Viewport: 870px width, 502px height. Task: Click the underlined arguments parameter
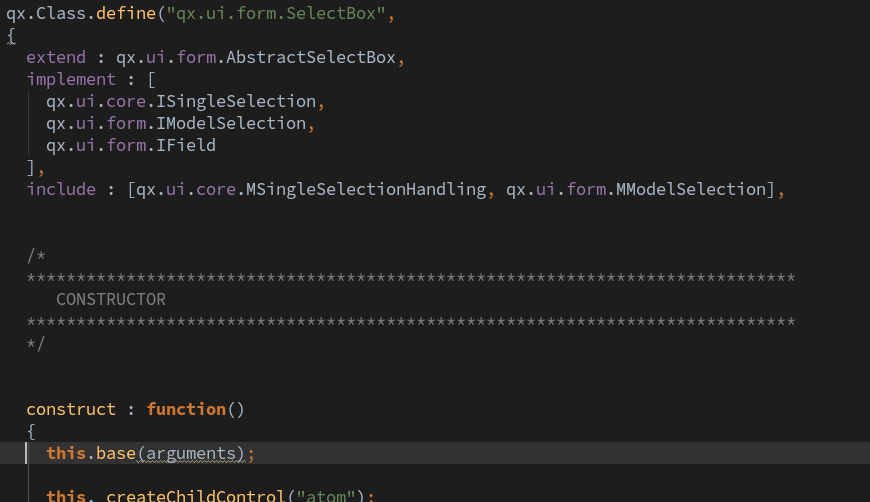click(191, 453)
